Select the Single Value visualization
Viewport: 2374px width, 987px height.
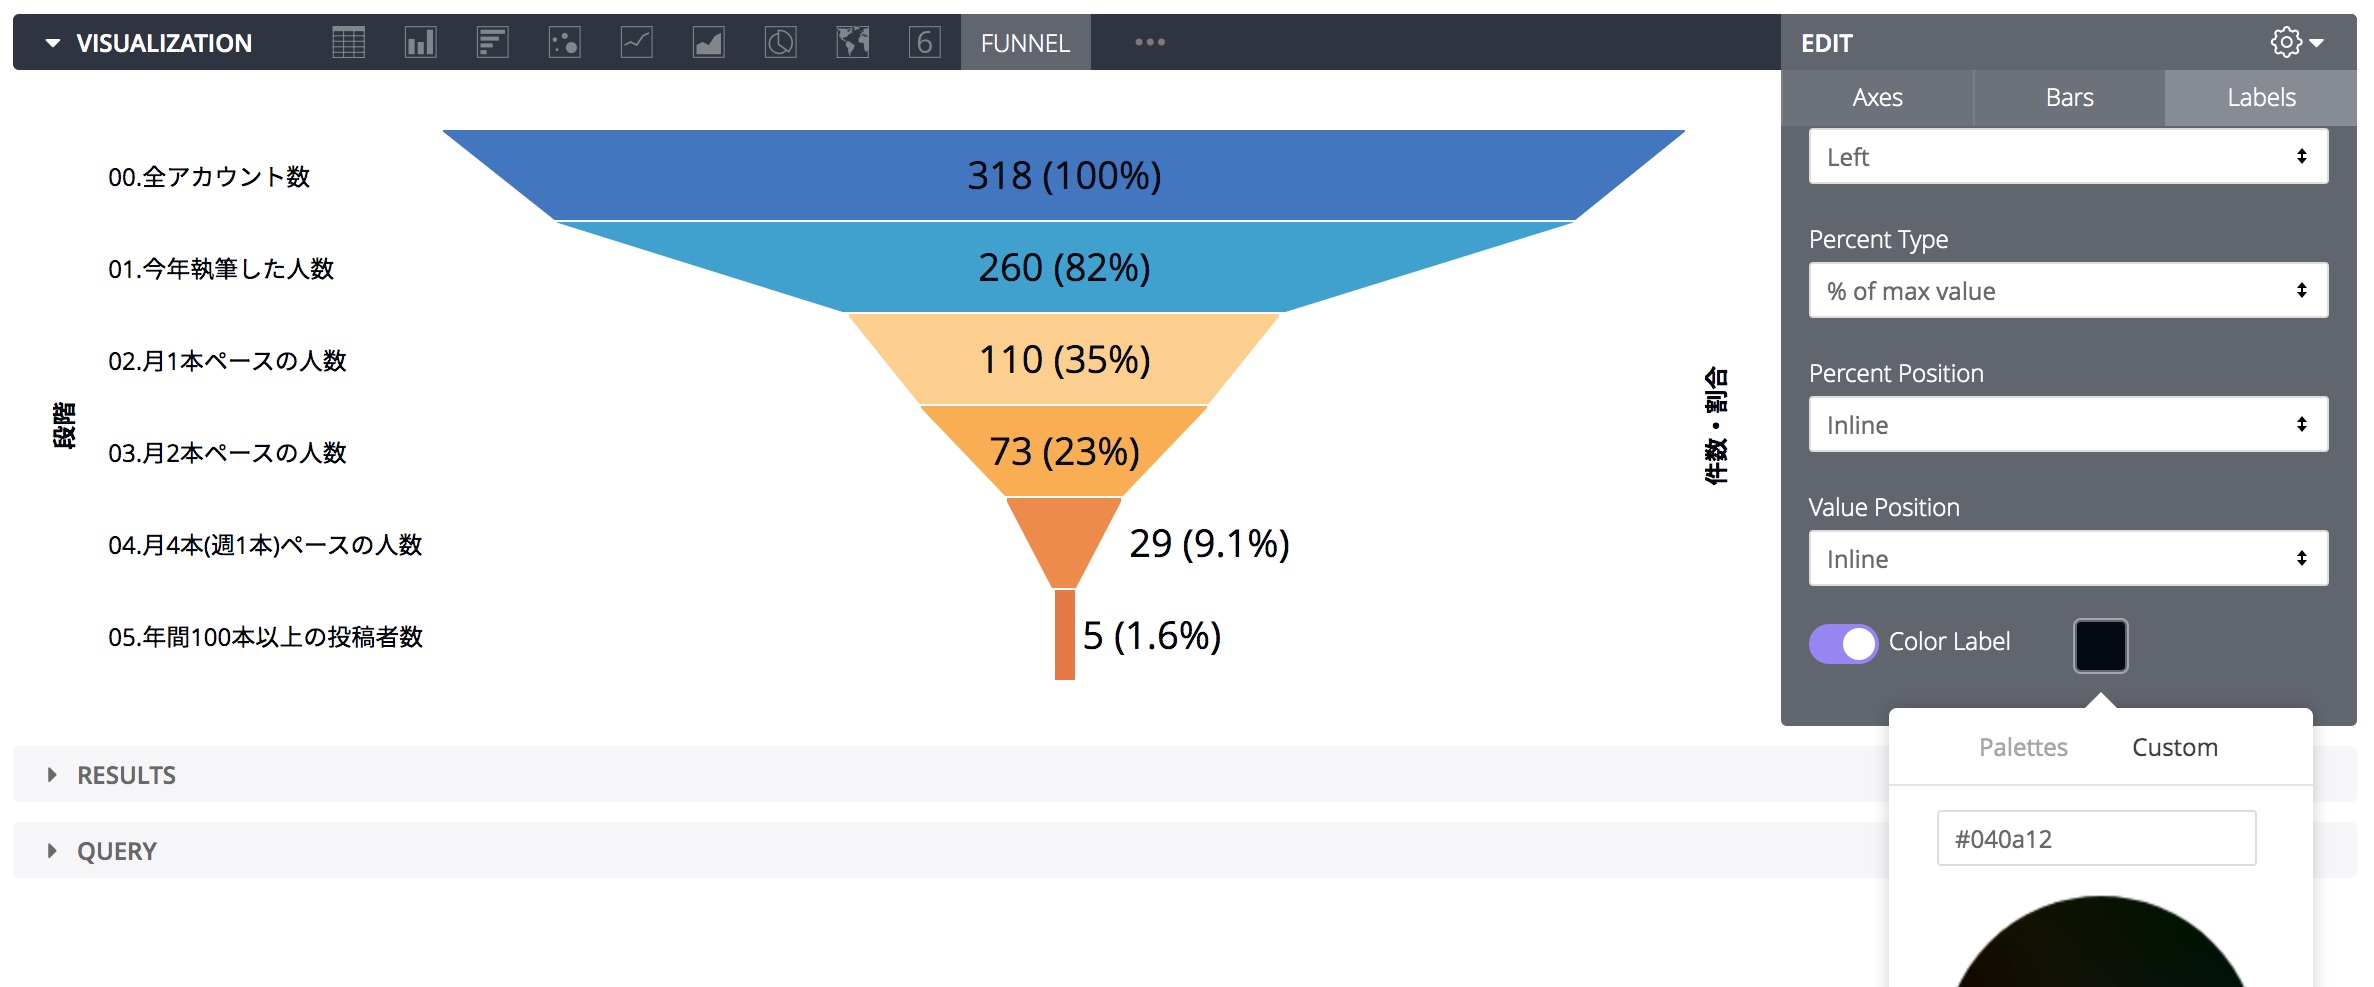click(x=924, y=42)
